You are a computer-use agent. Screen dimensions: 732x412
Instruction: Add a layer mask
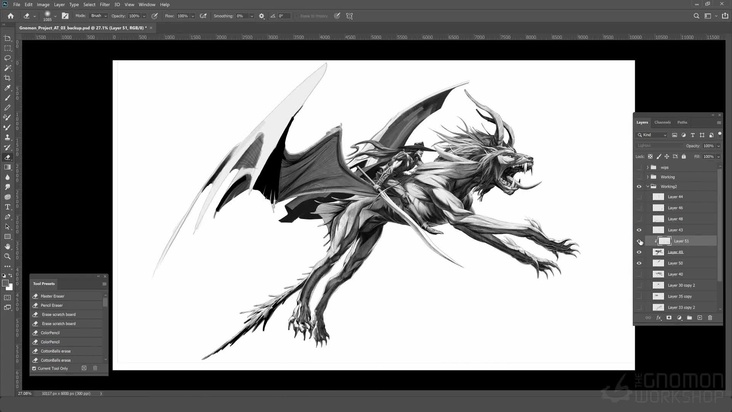669,318
